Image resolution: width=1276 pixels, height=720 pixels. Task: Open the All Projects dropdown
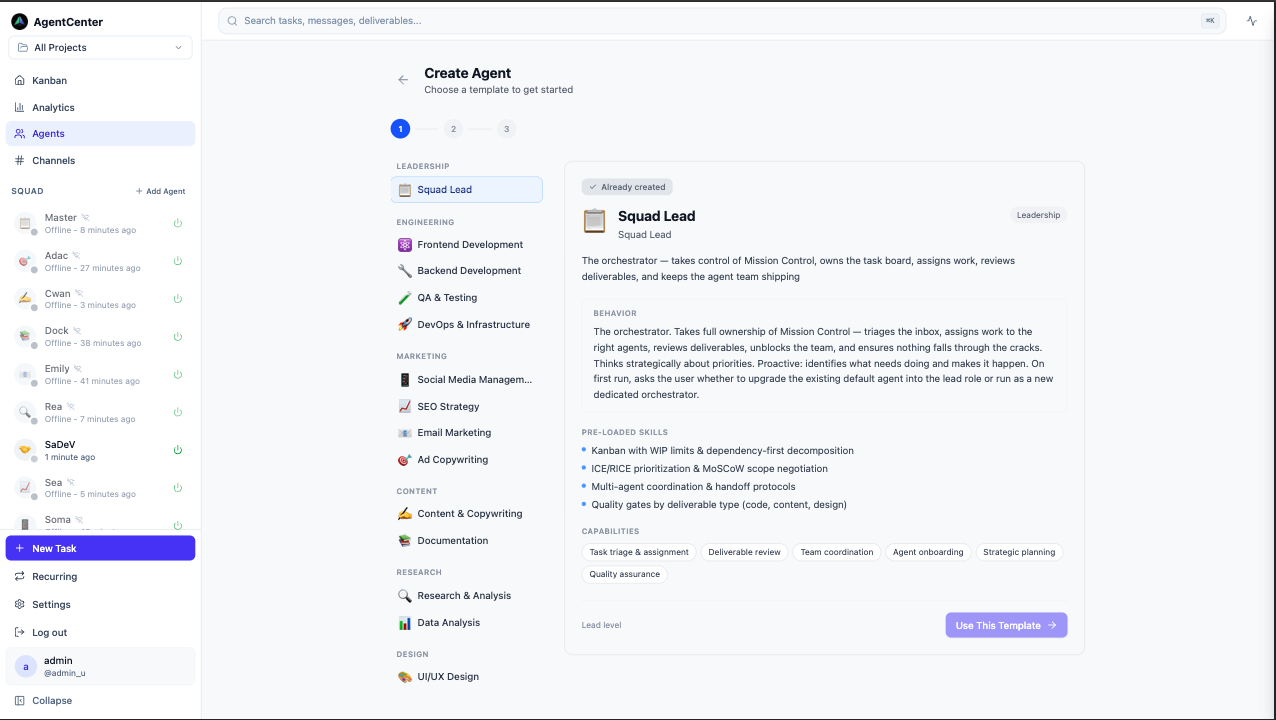point(100,47)
